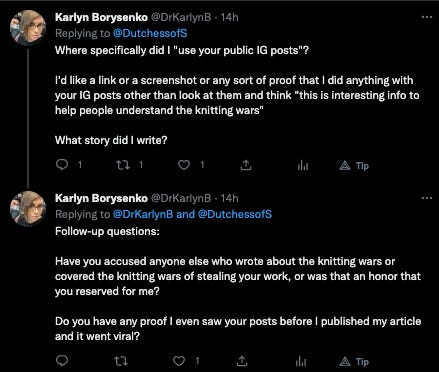The height and width of the screenshot is (372, 439).
Task: Reply to the first tweet
Action: click(x=62, y=165)
